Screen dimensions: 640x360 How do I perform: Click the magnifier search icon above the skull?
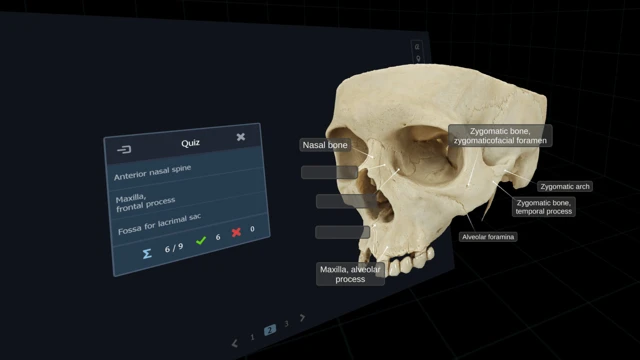coord(417,47)
